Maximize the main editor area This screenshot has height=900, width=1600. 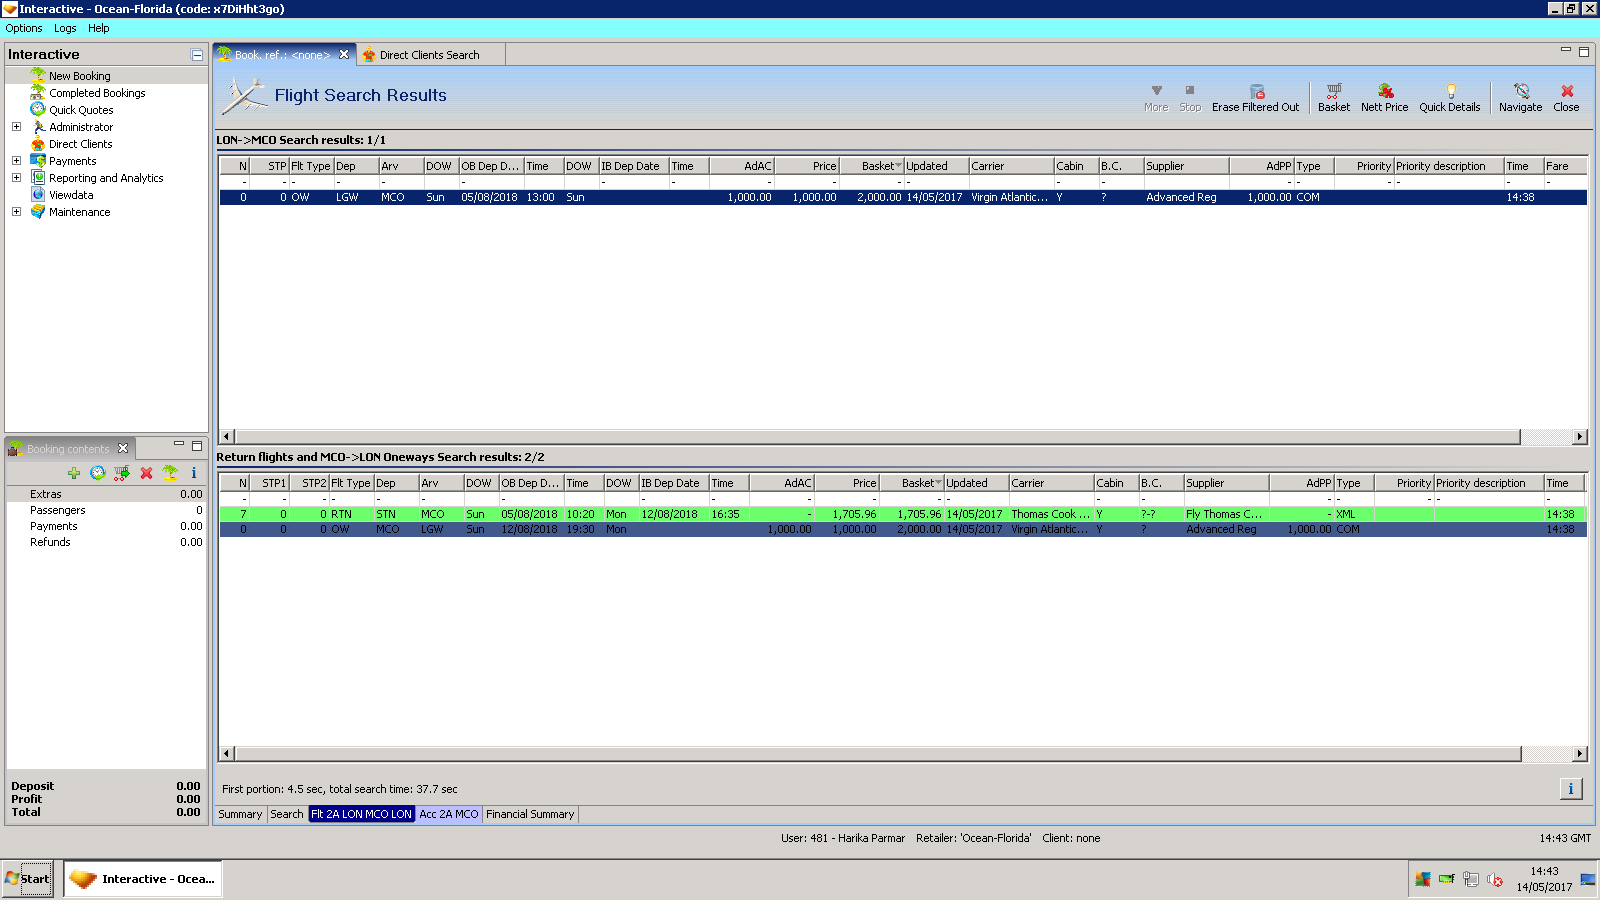point(1584,51)
